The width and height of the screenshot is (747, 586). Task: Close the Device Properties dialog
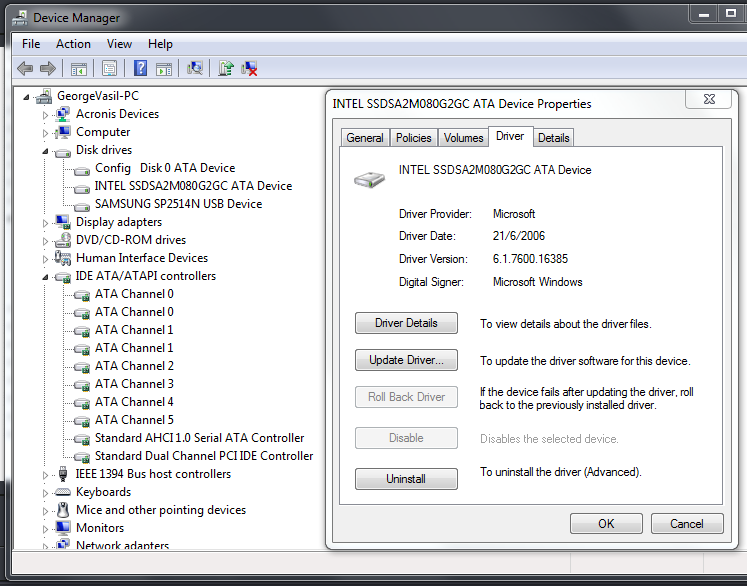[709, 99]
